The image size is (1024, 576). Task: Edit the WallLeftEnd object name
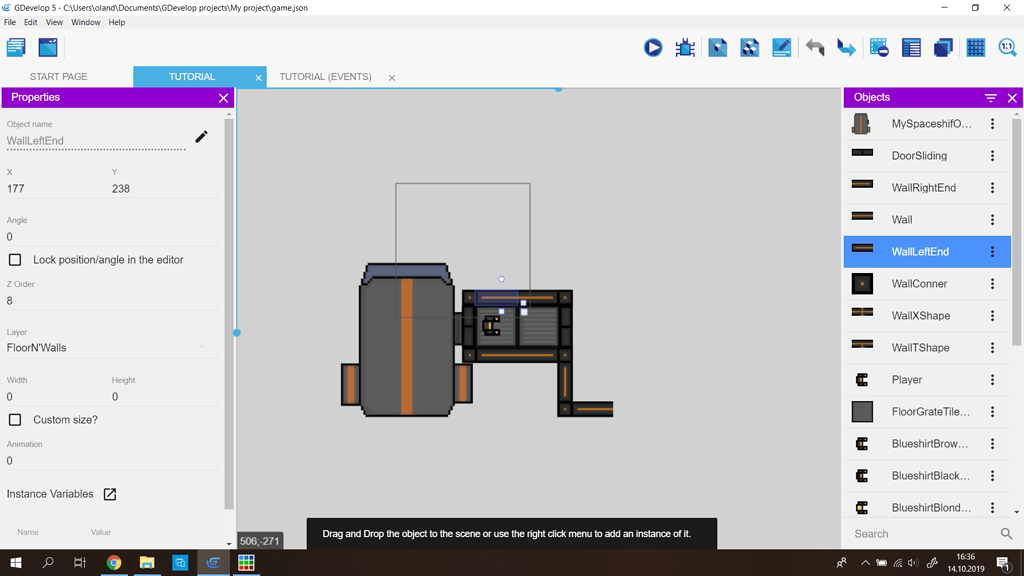(x=201, y=136)
